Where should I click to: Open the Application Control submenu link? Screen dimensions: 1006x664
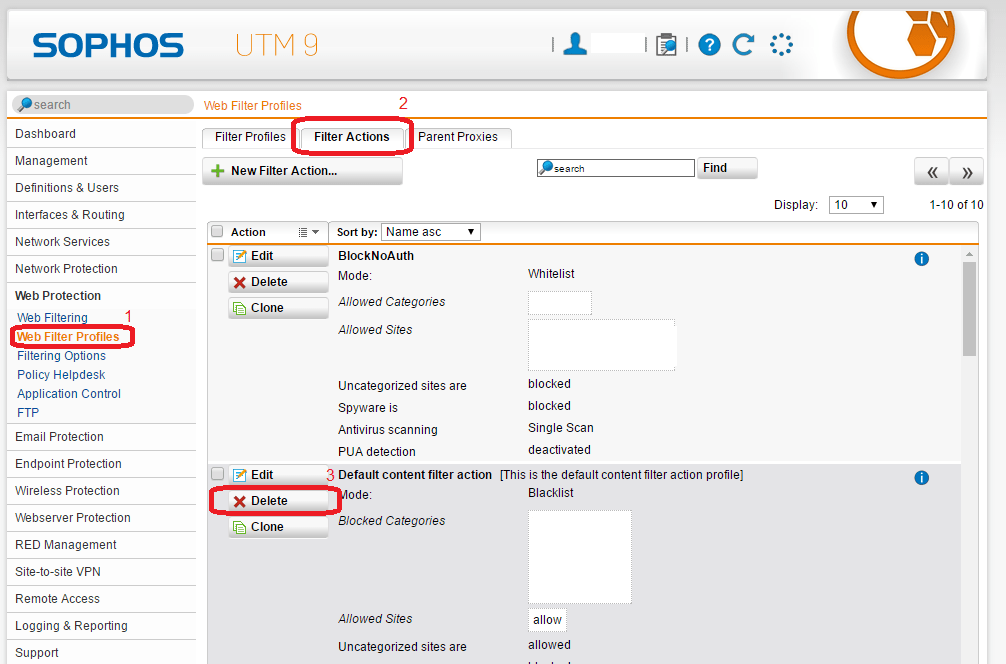(x=69, y=394)
